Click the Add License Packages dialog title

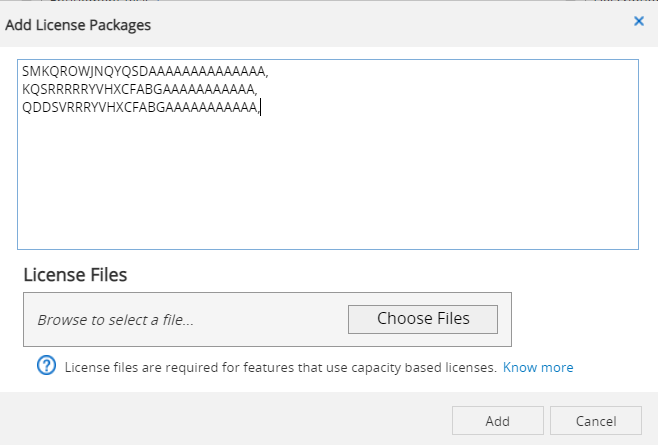pos(78,25)
